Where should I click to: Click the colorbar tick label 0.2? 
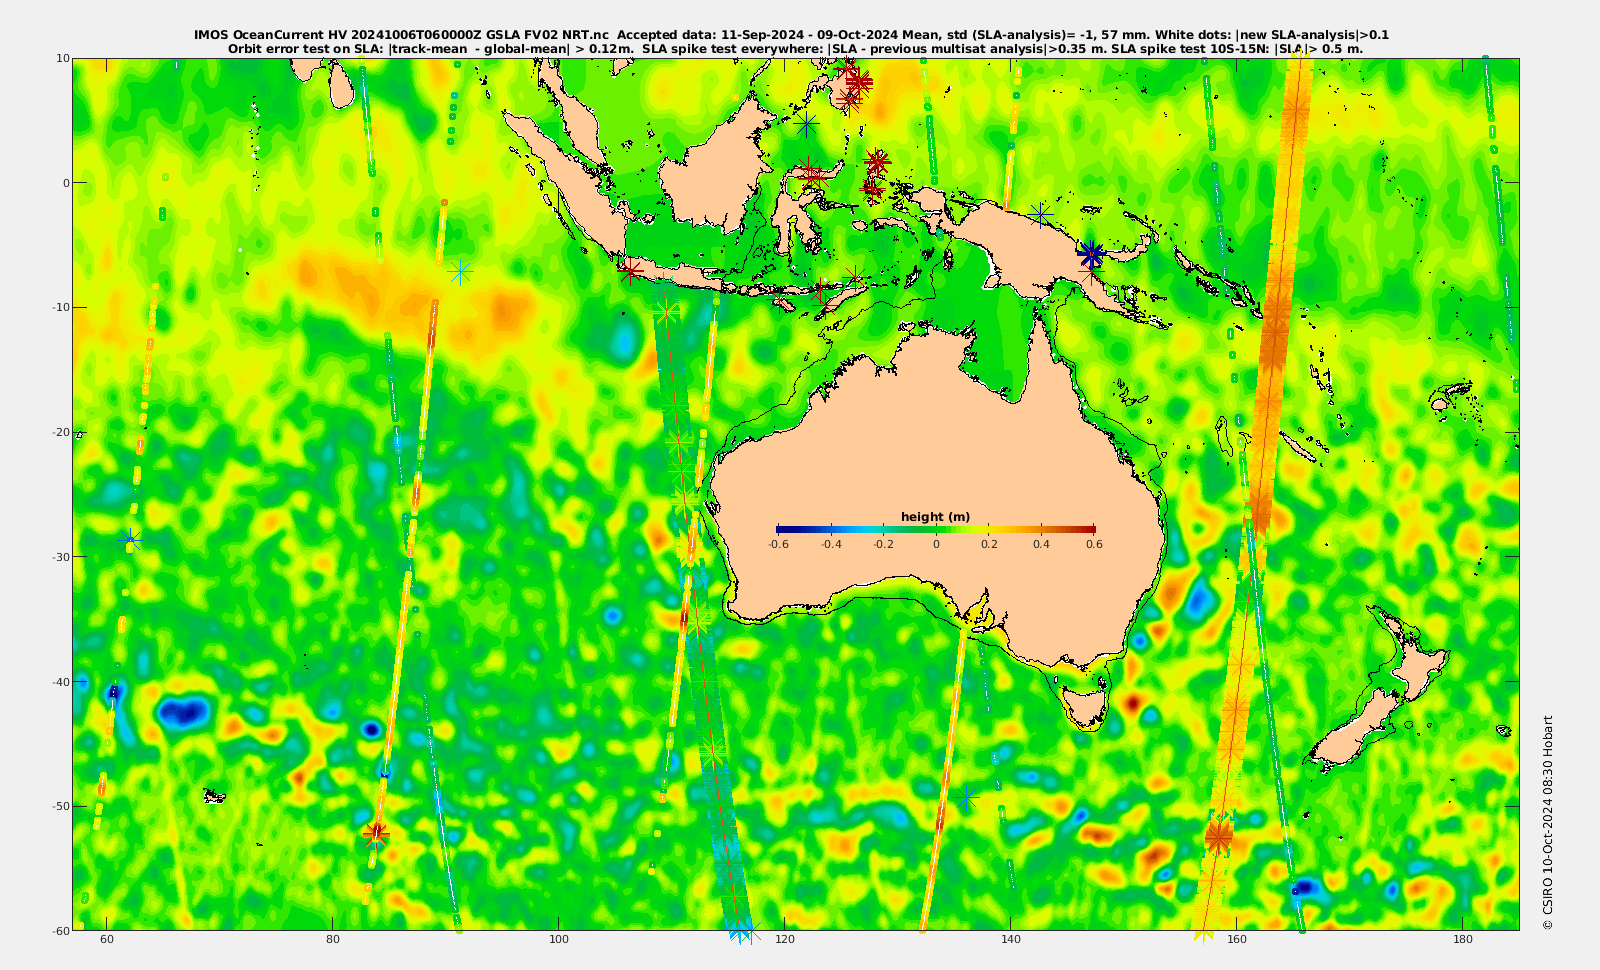(989, 544)
